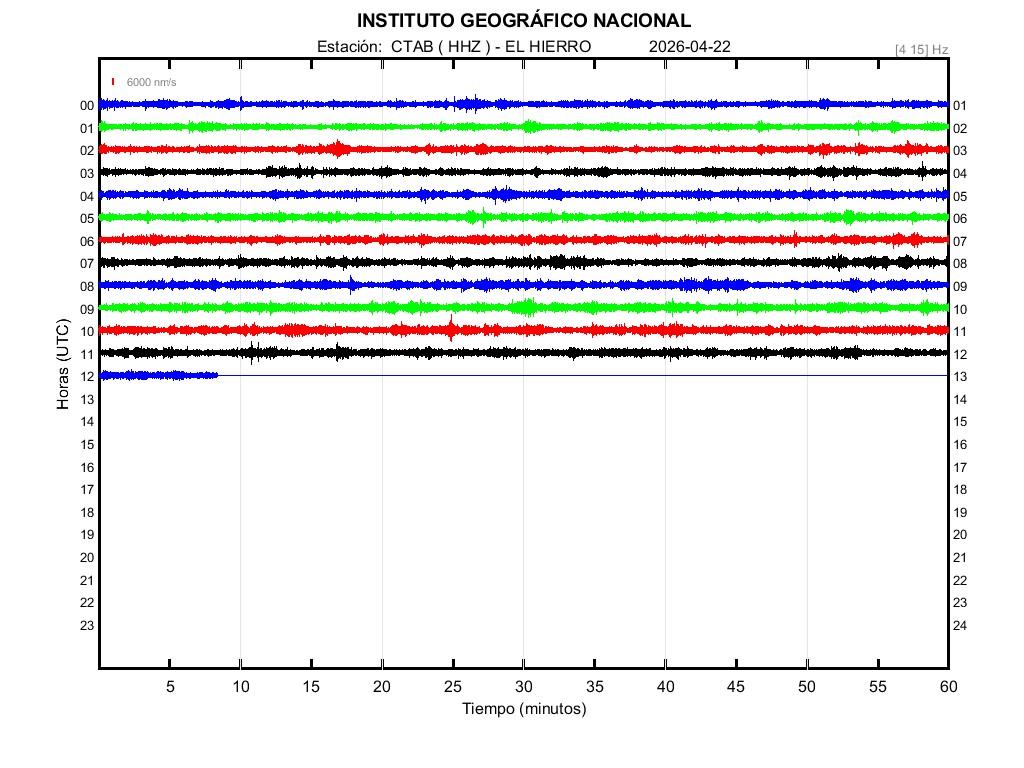Click the red spike in the 10h trace

[452, 329]
